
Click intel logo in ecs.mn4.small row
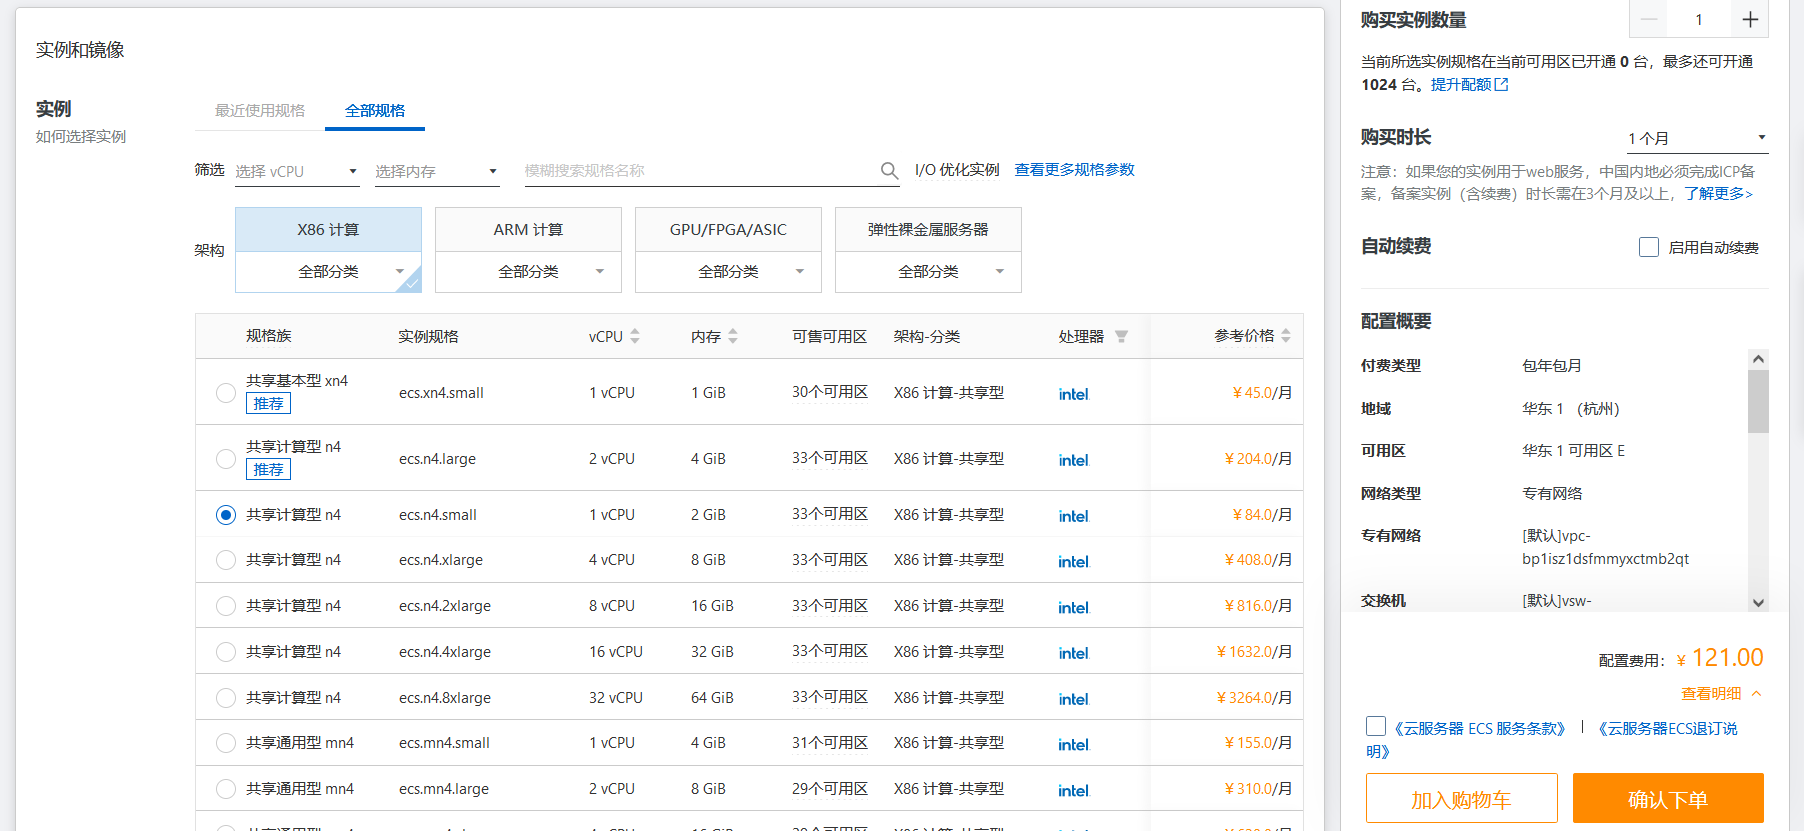click(x=1073, y=745)
